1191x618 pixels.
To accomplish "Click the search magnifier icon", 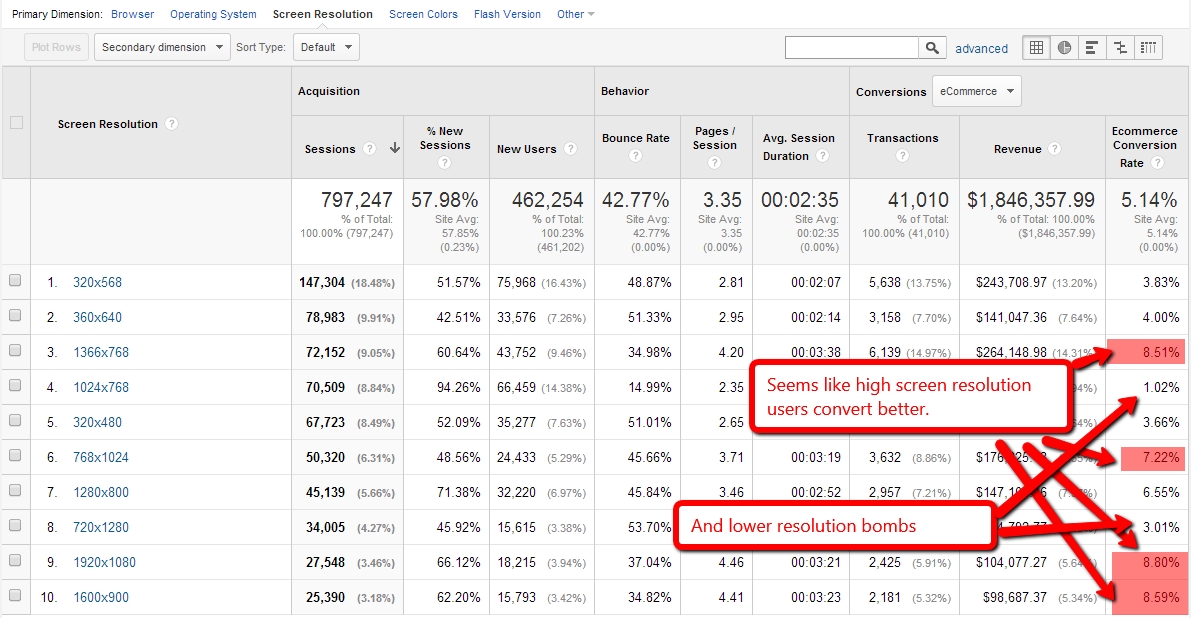I will [x=932, y=46].
